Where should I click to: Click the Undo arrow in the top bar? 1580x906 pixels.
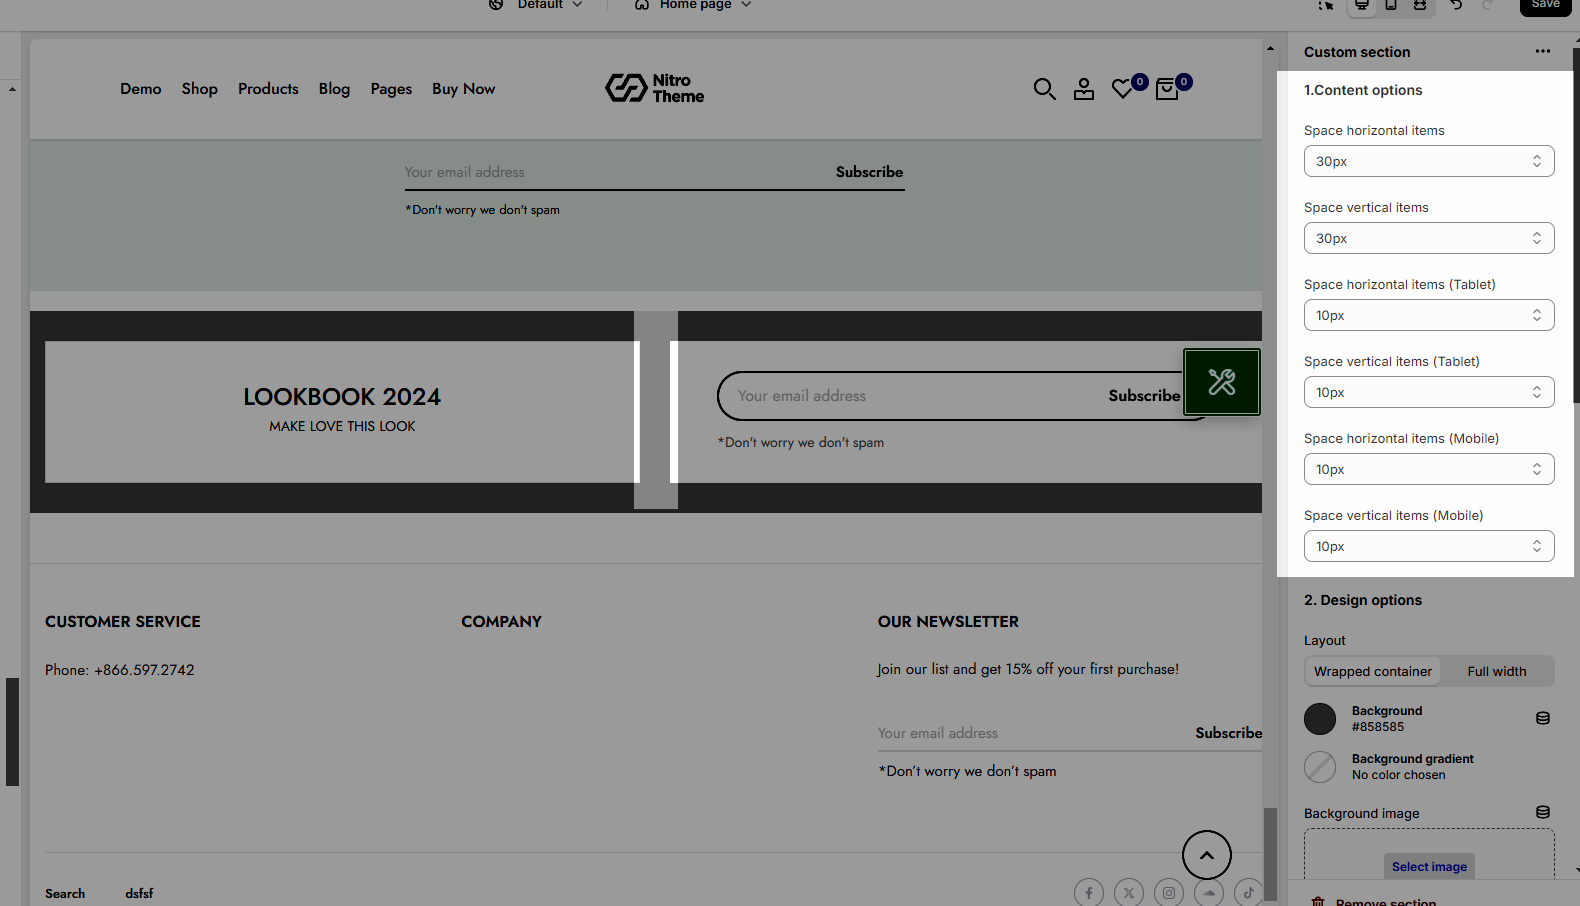pyautogui.click(x=1456, y=5)
